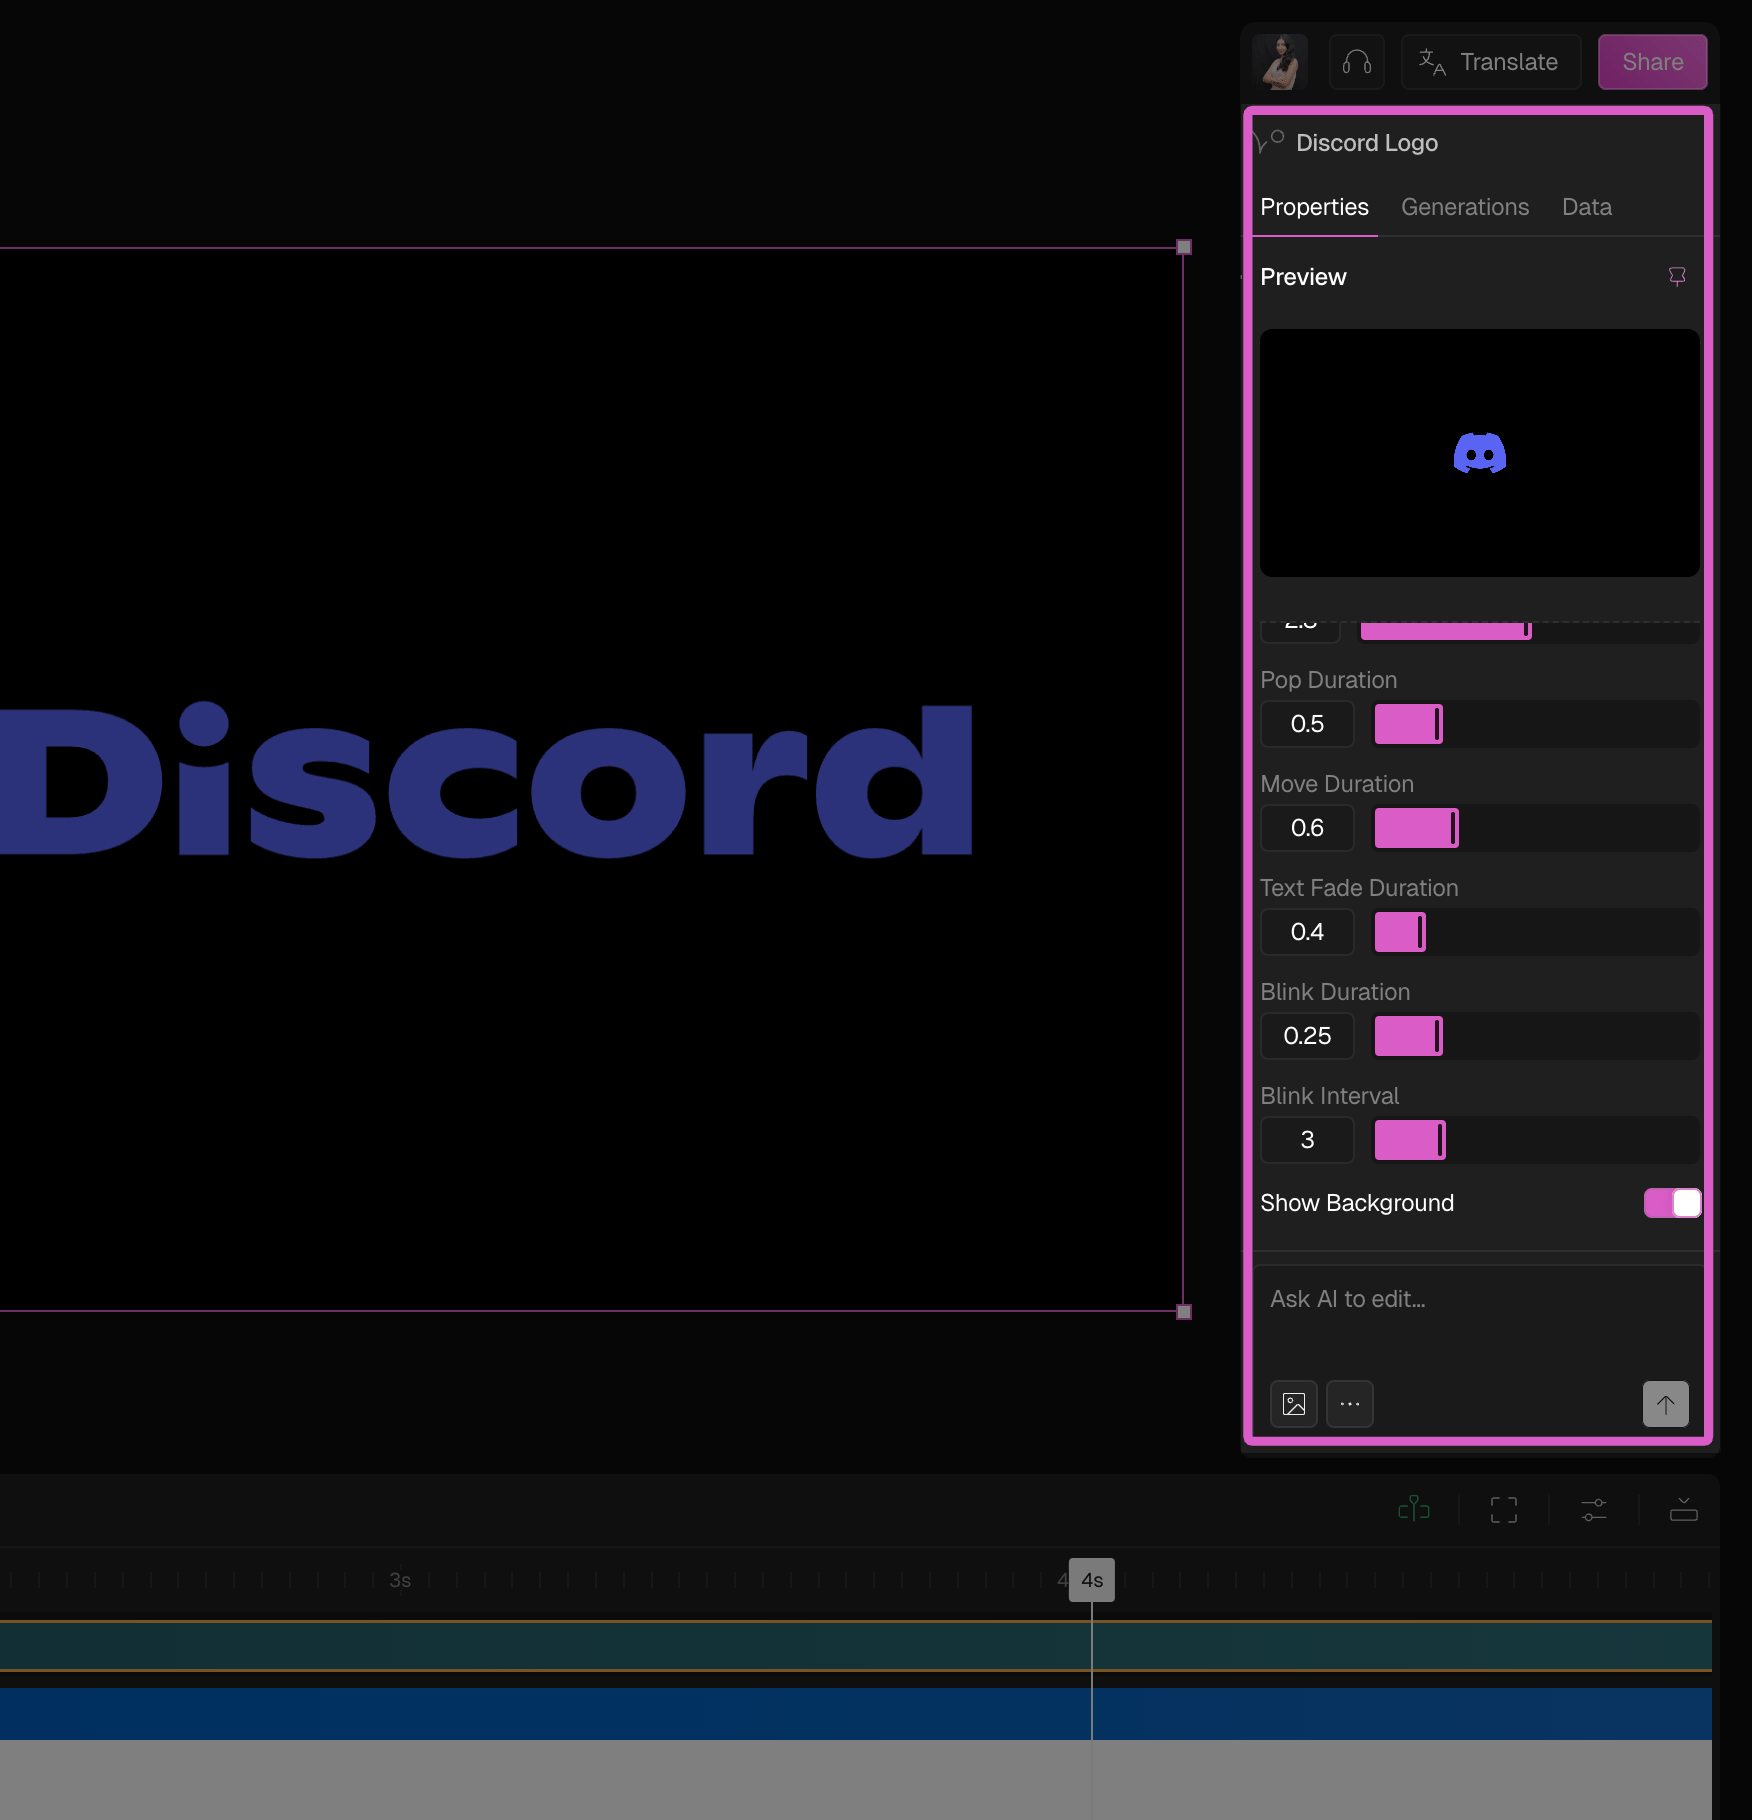Collapse the timeline panel icon
The image size is (1752, 1820).
(x=1684, y=1510)
